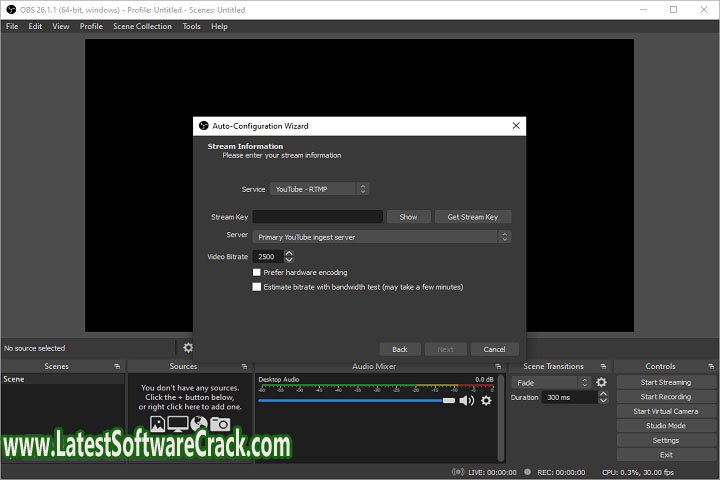Viewport: 720px width, 480px height.
Task: Enable Prefer hardware encoding checkbox
Action: (x=257, y=272)
